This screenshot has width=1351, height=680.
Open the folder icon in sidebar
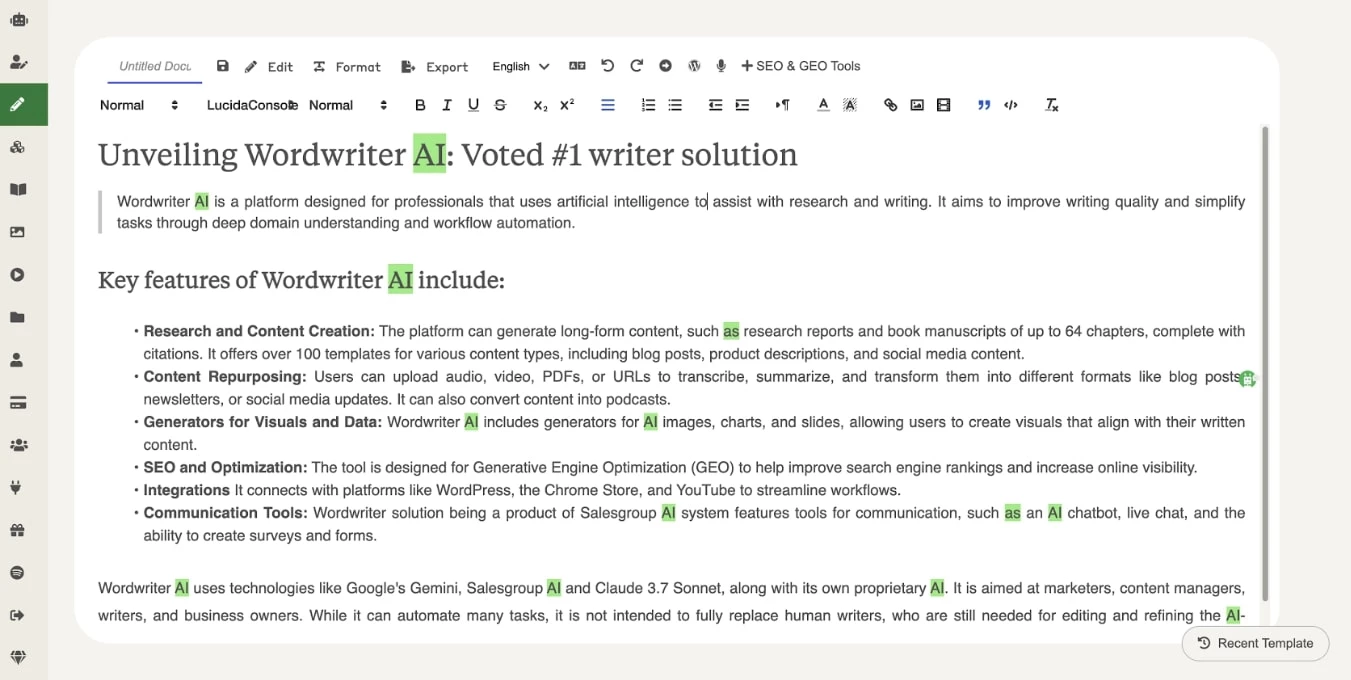click(x=18, y=317)
